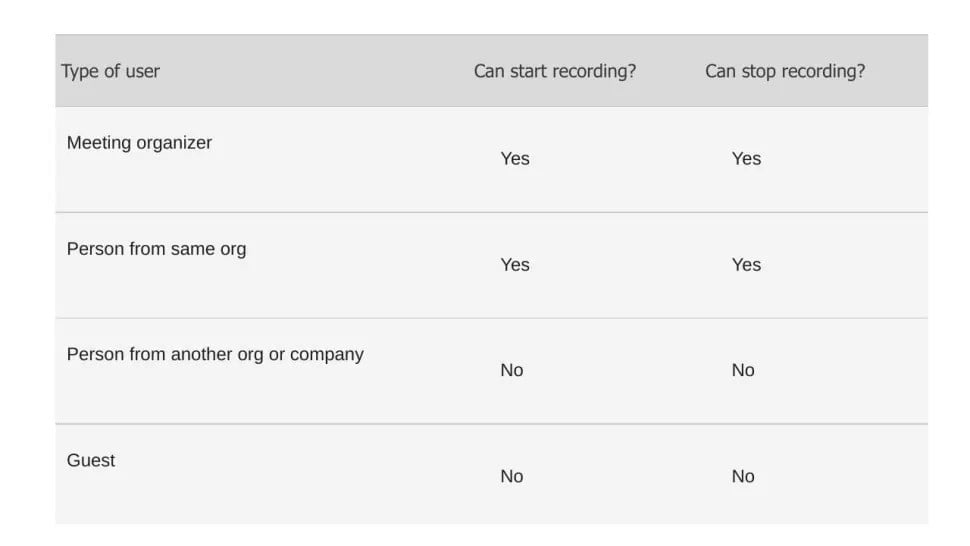Click the "Can stop recording?" header

785,71
